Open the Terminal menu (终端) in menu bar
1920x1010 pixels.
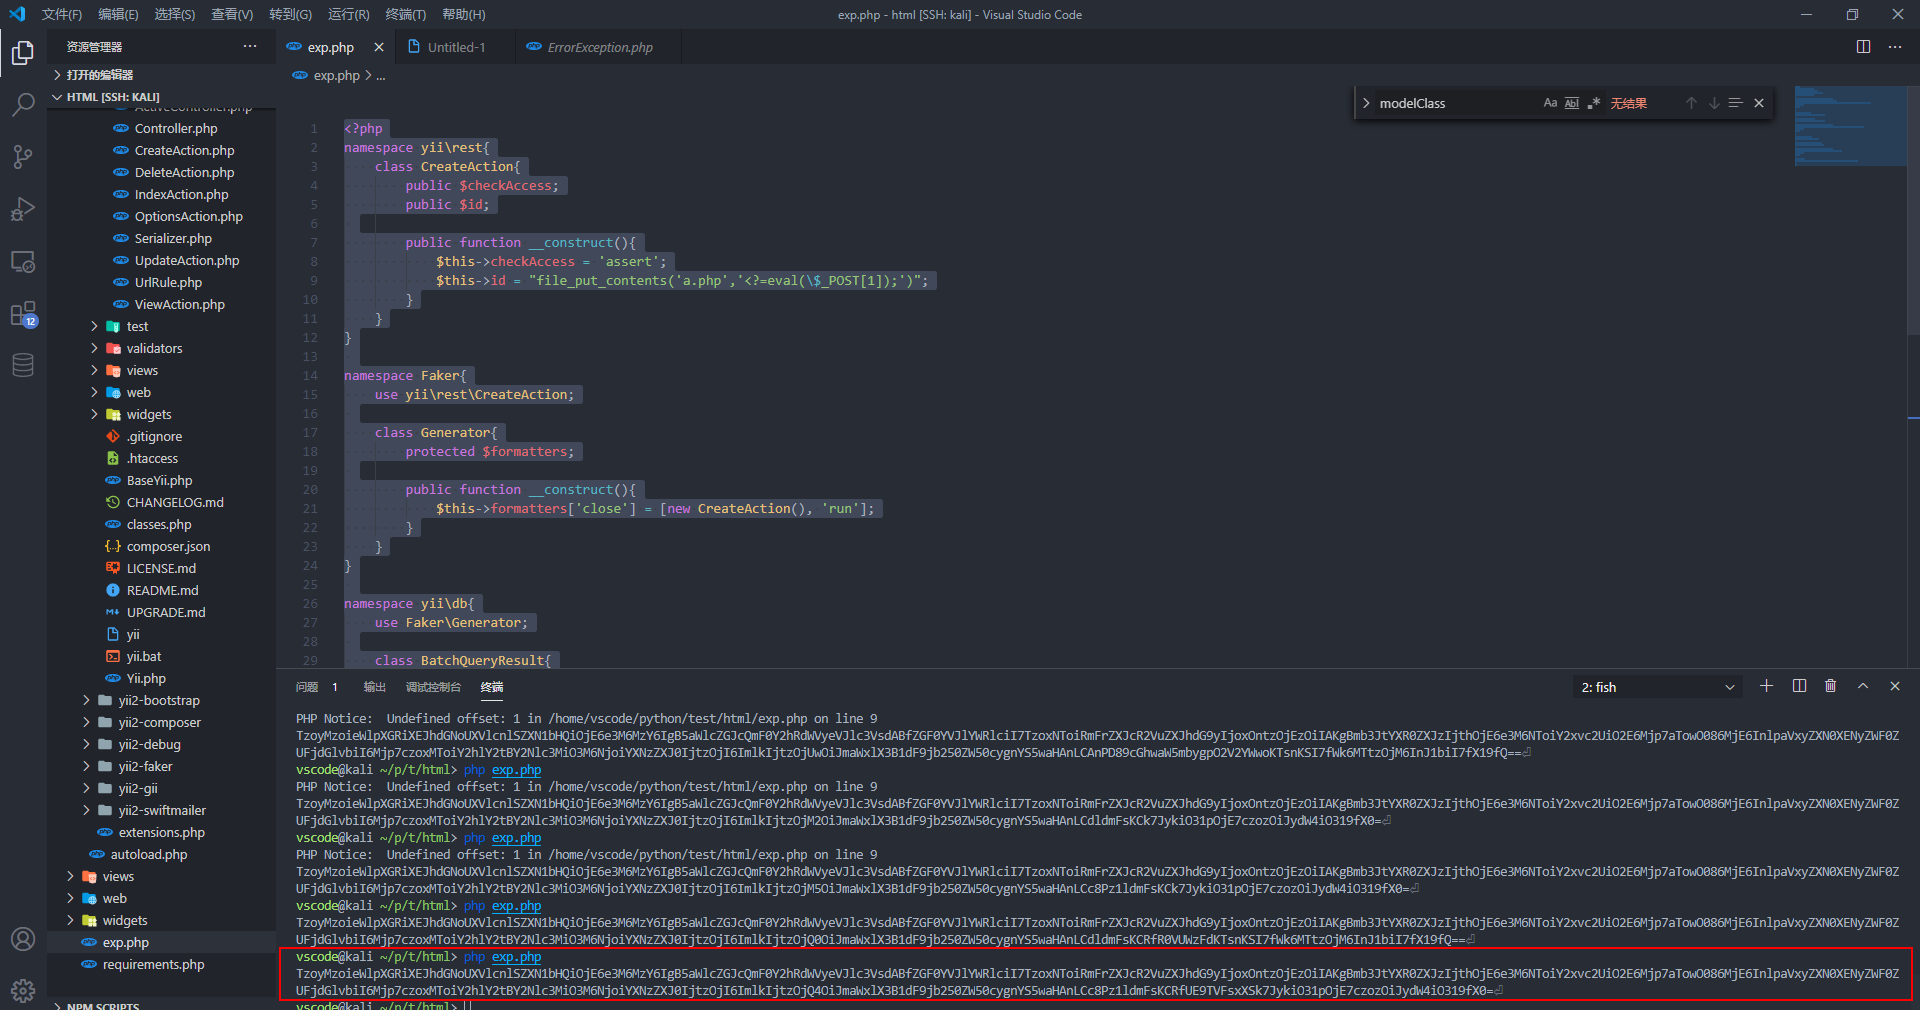point(405,14)
